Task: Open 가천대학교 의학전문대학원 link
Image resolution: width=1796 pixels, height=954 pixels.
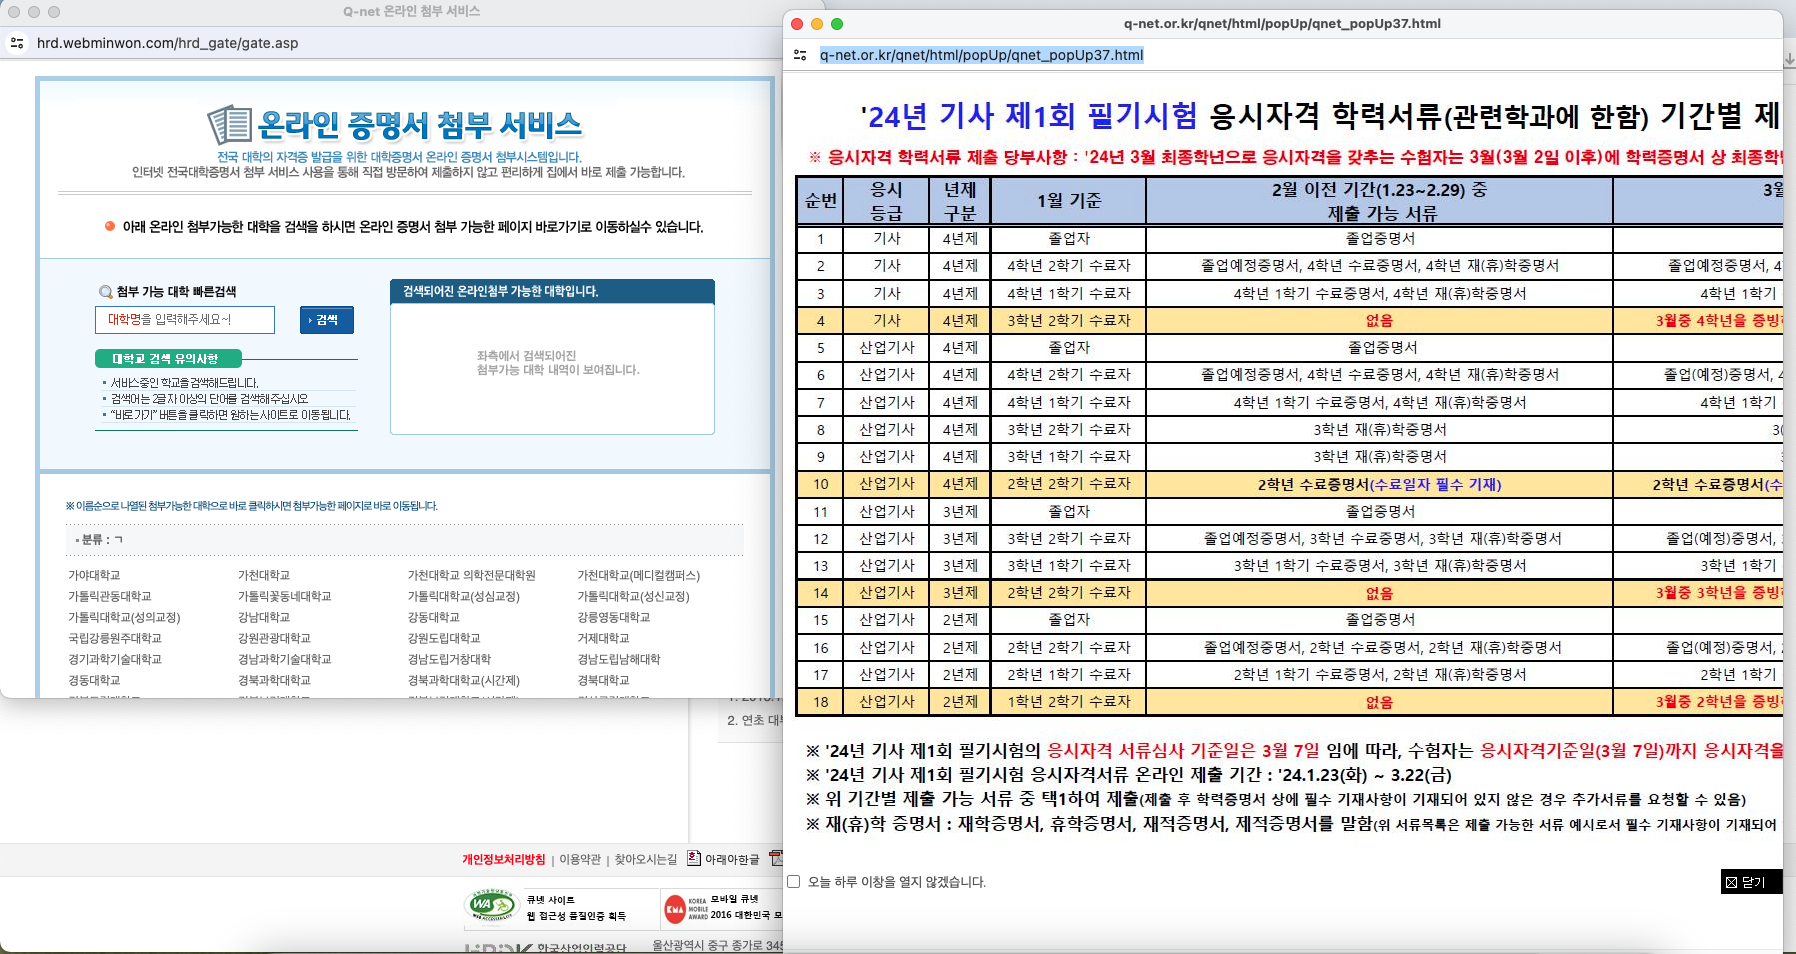Action: click(472, 575)
